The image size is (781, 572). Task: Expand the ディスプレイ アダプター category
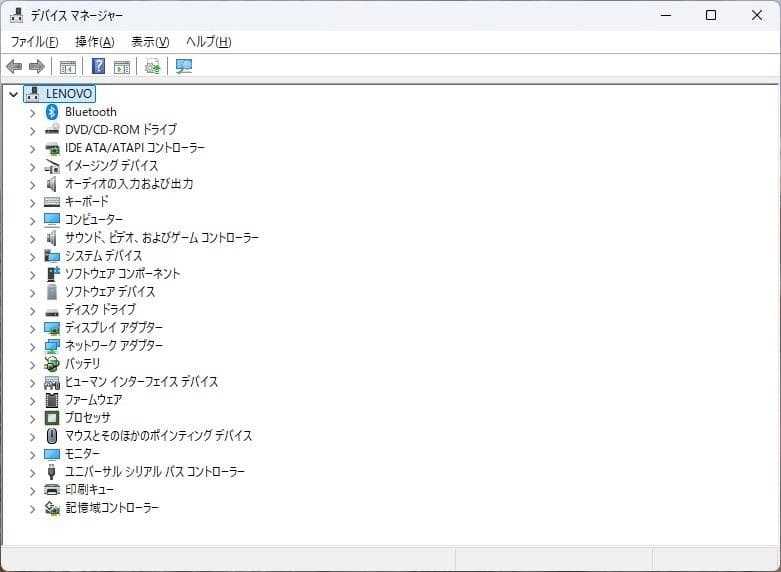32,328
